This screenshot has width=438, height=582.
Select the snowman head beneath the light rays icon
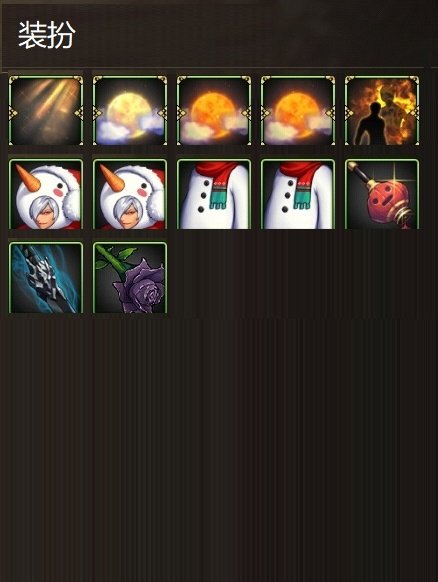click(x=46, y=194)
